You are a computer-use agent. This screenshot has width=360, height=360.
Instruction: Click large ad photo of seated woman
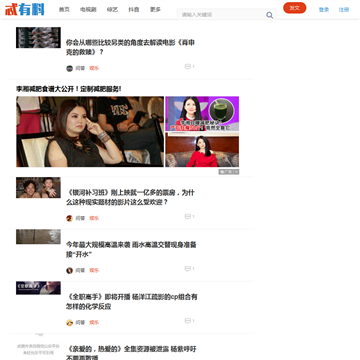point(90,132)
